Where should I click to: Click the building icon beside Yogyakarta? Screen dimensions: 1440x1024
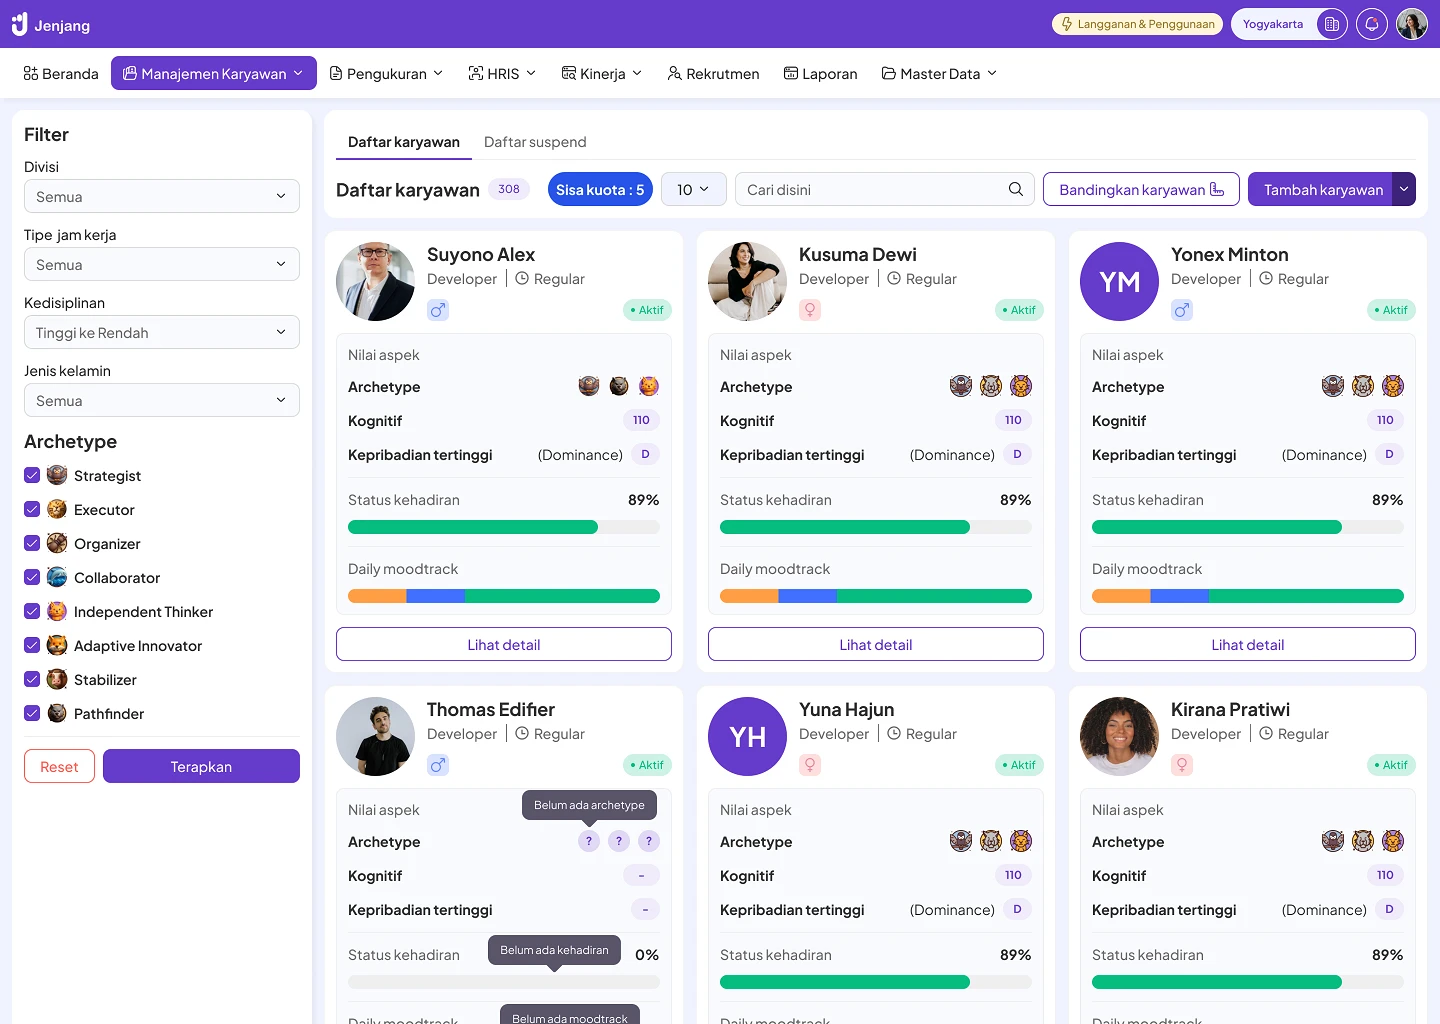pyautogui.click(x=1331, y=24)
